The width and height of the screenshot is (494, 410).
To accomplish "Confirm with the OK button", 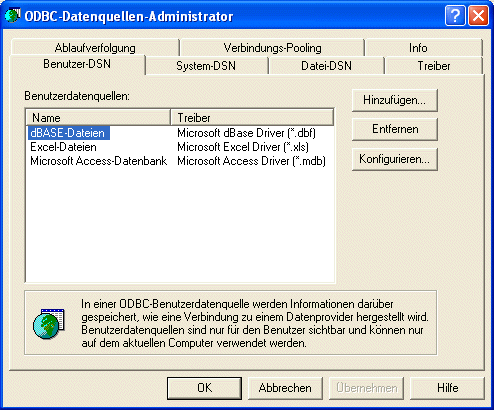I will point(204,388).
